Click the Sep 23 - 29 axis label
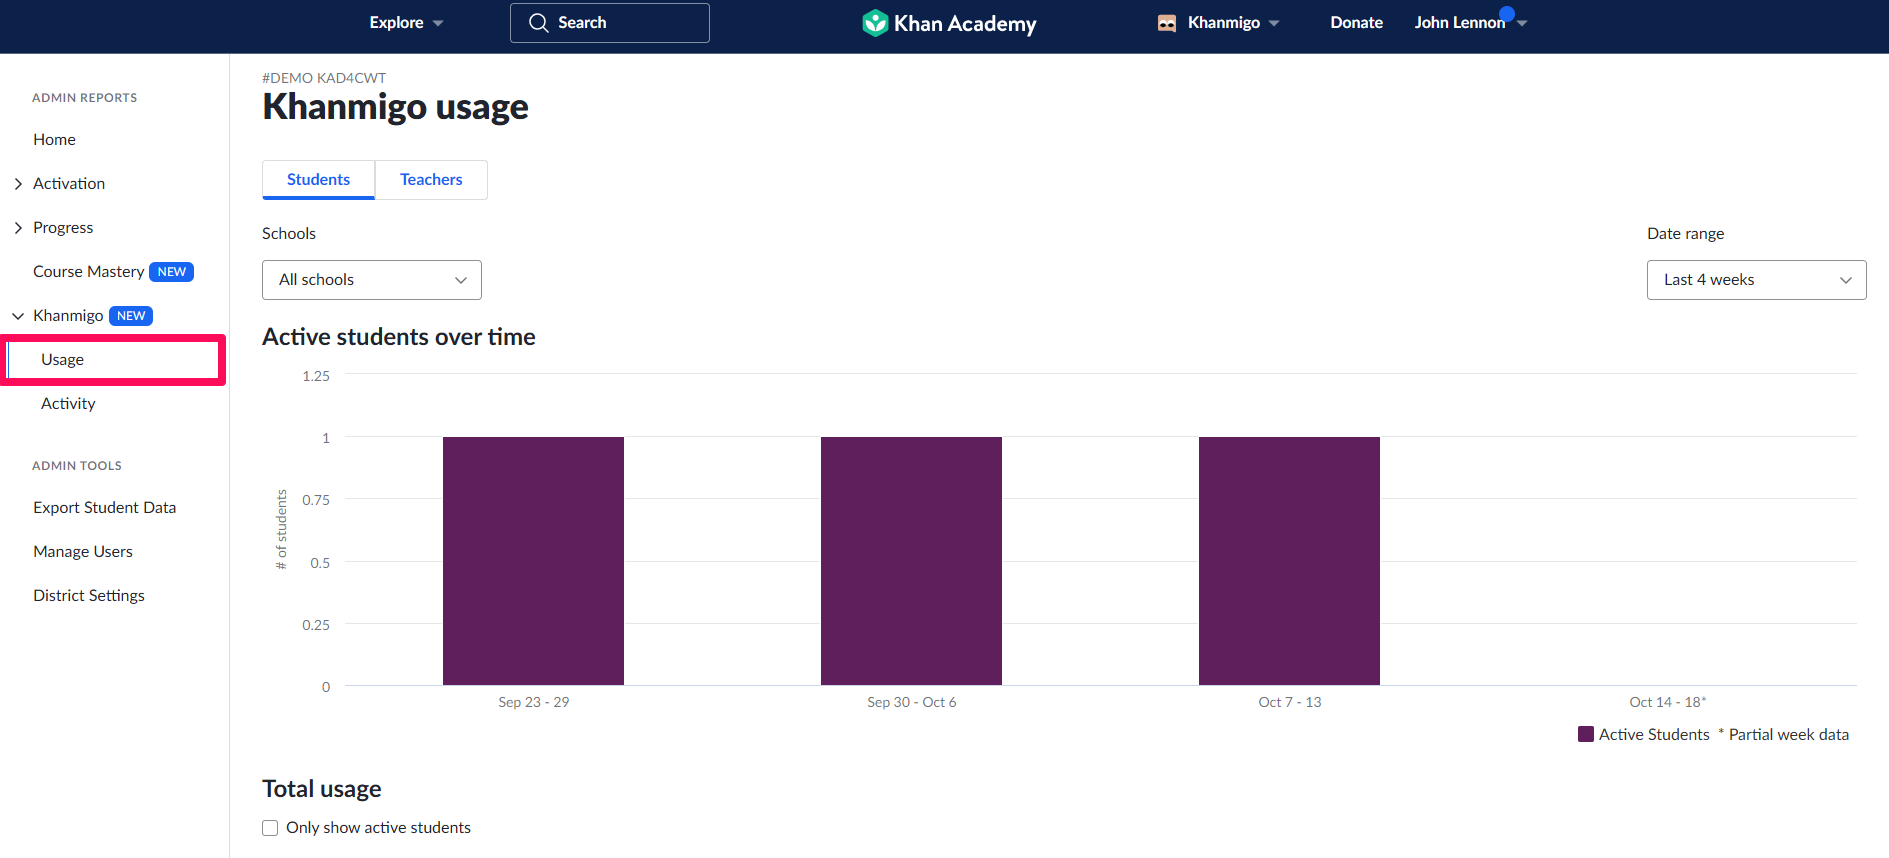 (534, 702)
